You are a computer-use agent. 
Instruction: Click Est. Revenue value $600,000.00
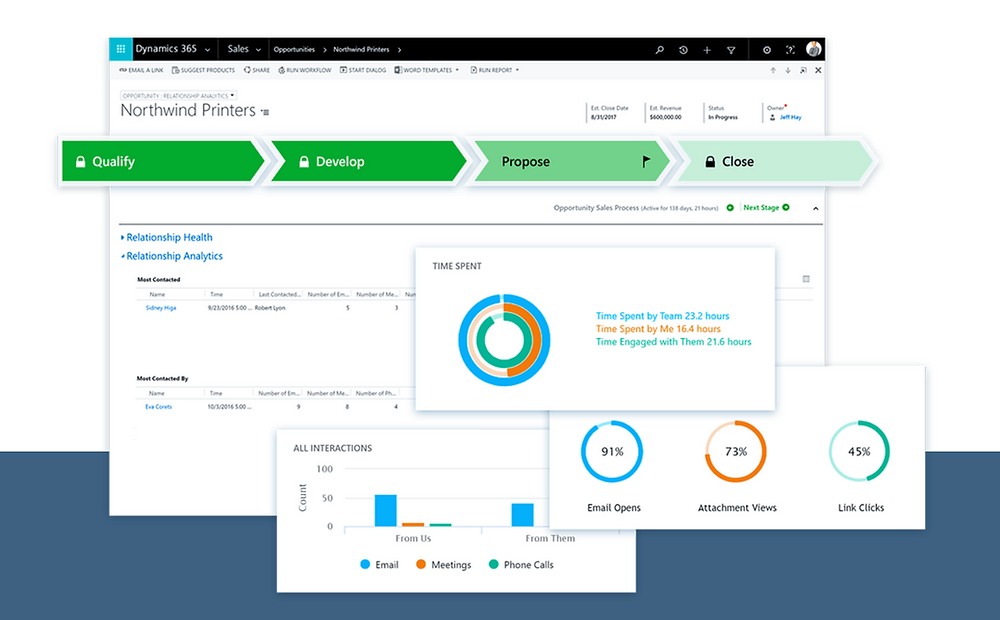(x=665, y=117)
